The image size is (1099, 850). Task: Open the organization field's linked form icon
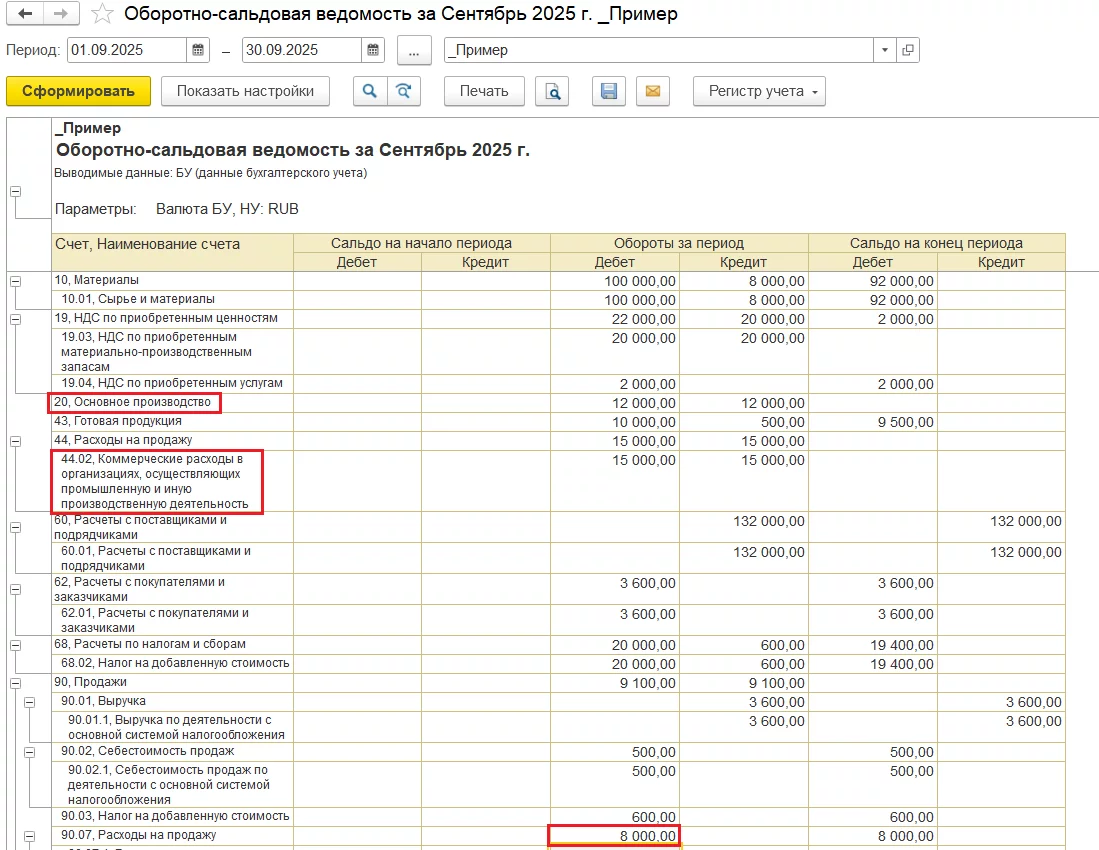tap(907, 50)
